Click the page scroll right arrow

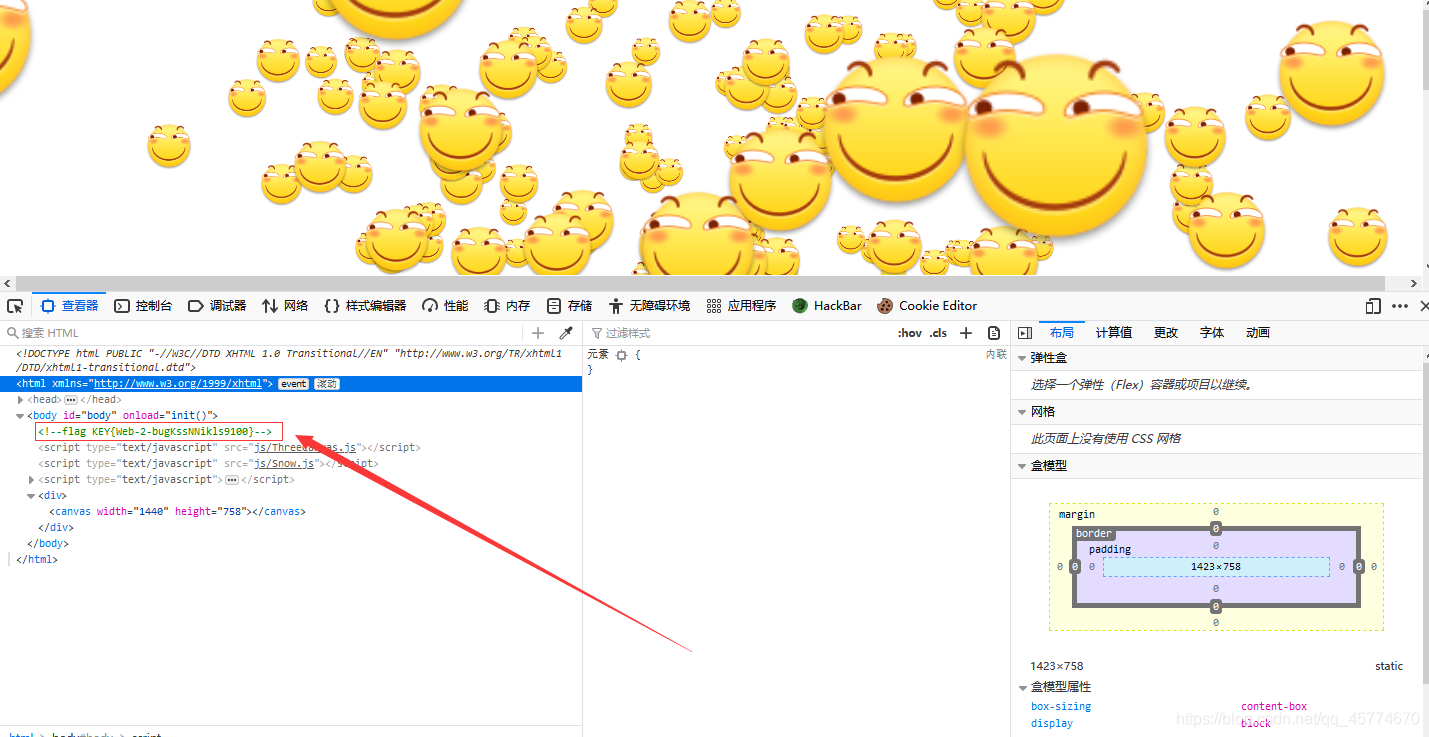[1414, 284]
